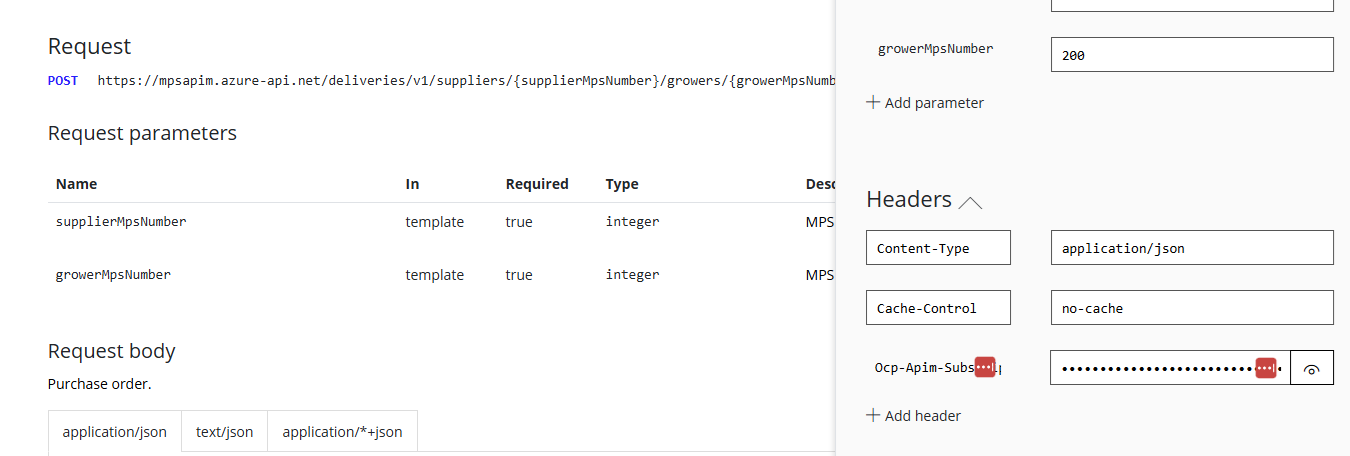
Task: Switch to the application/json body tab
Action: (114, 432)
